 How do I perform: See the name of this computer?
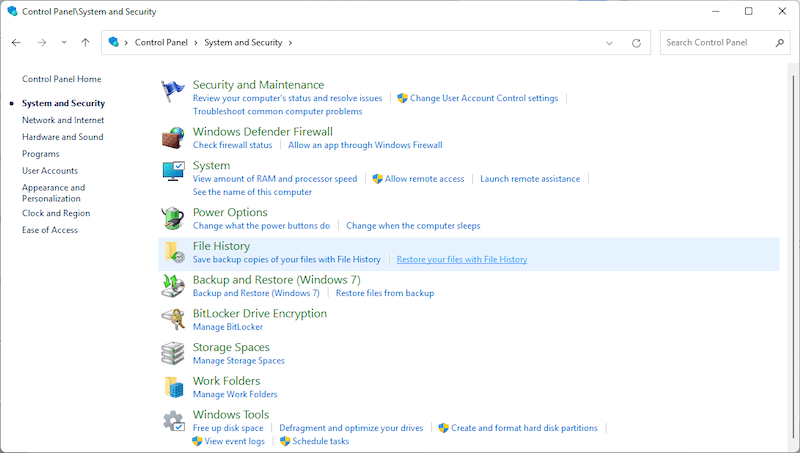(252, 192)
